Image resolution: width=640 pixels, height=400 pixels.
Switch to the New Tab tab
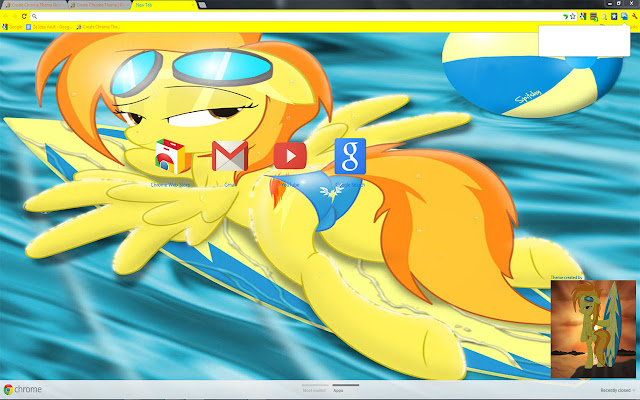[x=147, y=5]
